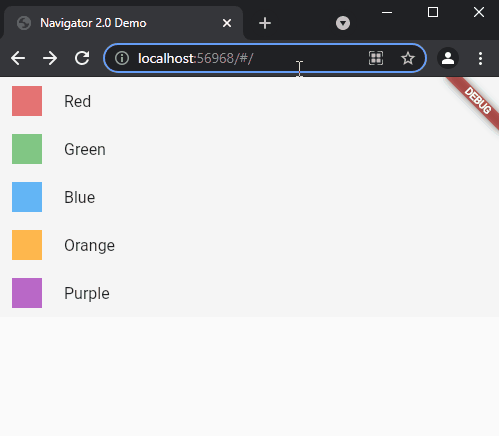Close the Navigator 2.0 Demo tab
The image size is (499, 436).
[227, 23]
